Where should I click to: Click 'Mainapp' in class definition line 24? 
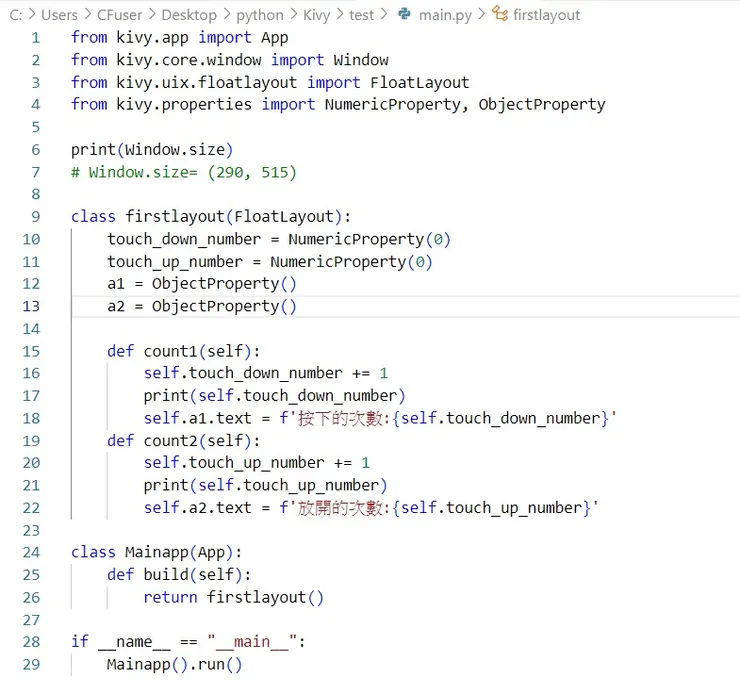tap(157, 552)
